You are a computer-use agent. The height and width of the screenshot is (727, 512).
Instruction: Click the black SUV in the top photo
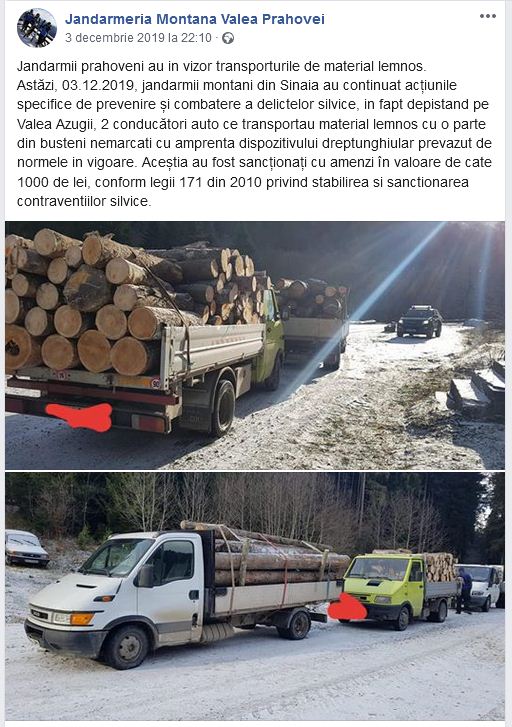point(419,320)
